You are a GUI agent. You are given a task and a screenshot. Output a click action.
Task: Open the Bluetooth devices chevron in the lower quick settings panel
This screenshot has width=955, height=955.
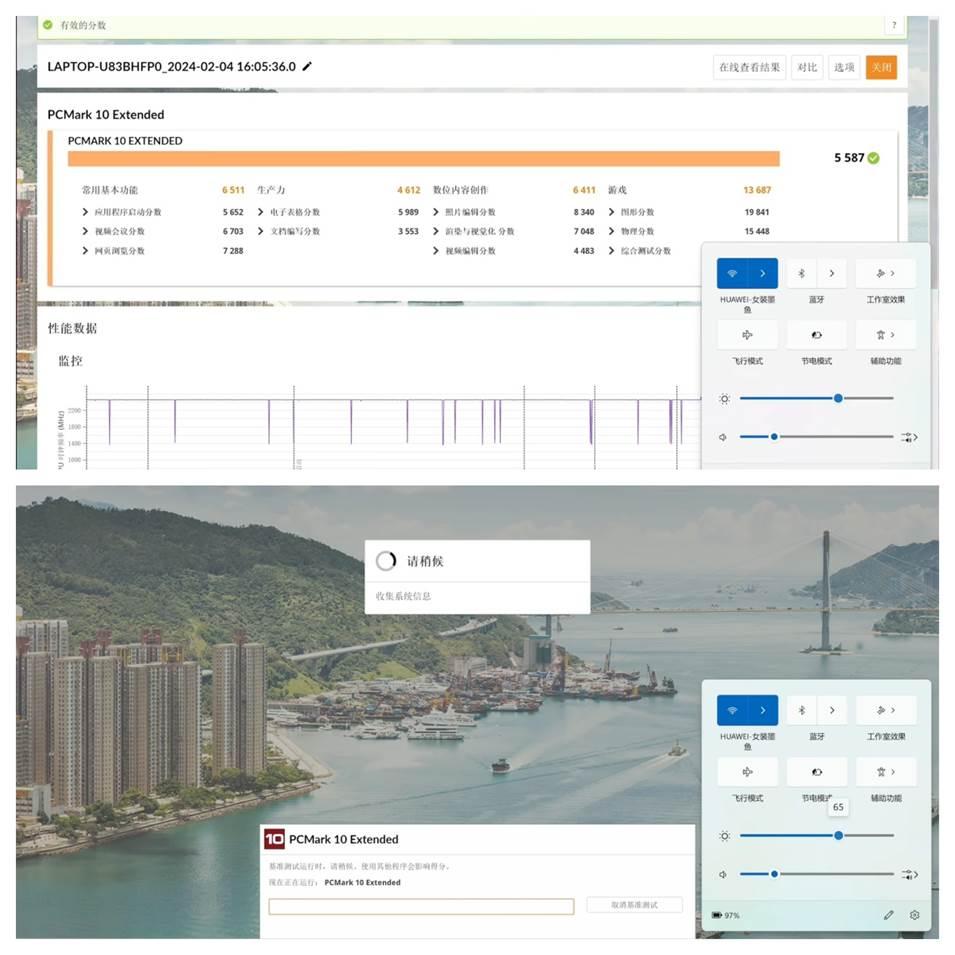[832, 710]
